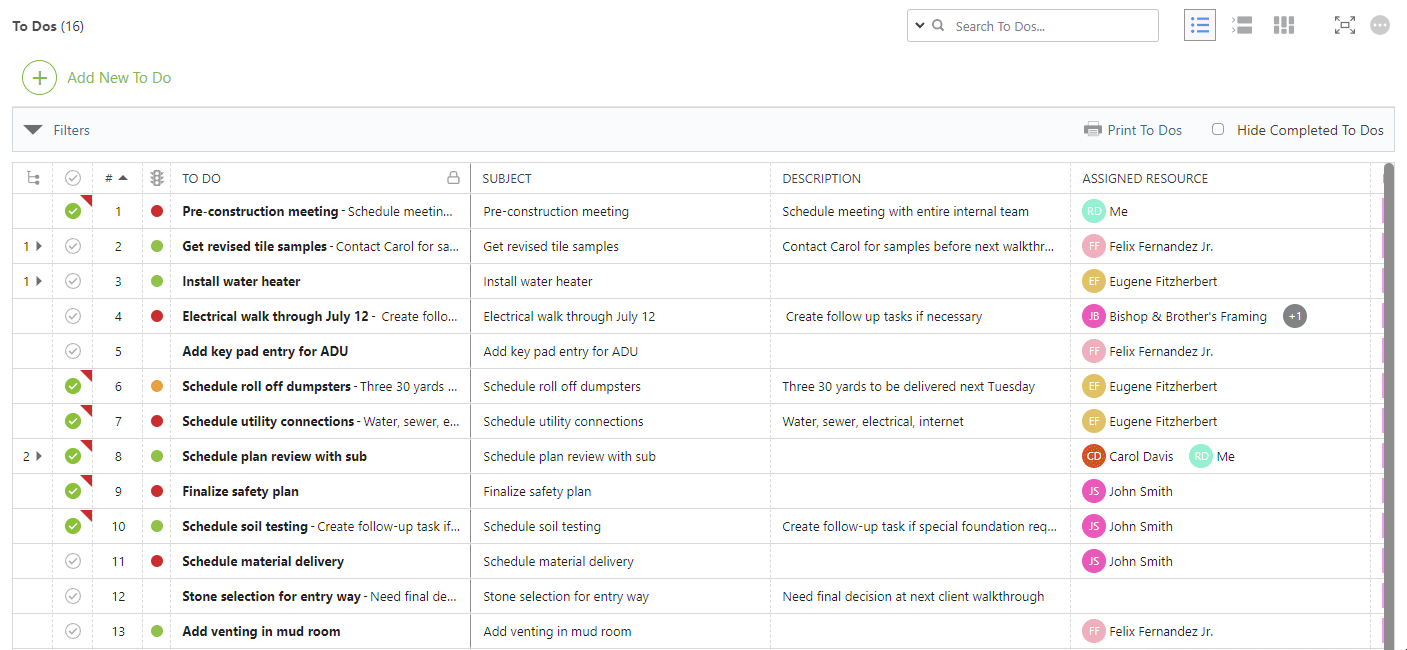The width and height of the screenshot is (1407, 650).
Task: Switch to the list view icon
Action: [x=1200, y=26]
